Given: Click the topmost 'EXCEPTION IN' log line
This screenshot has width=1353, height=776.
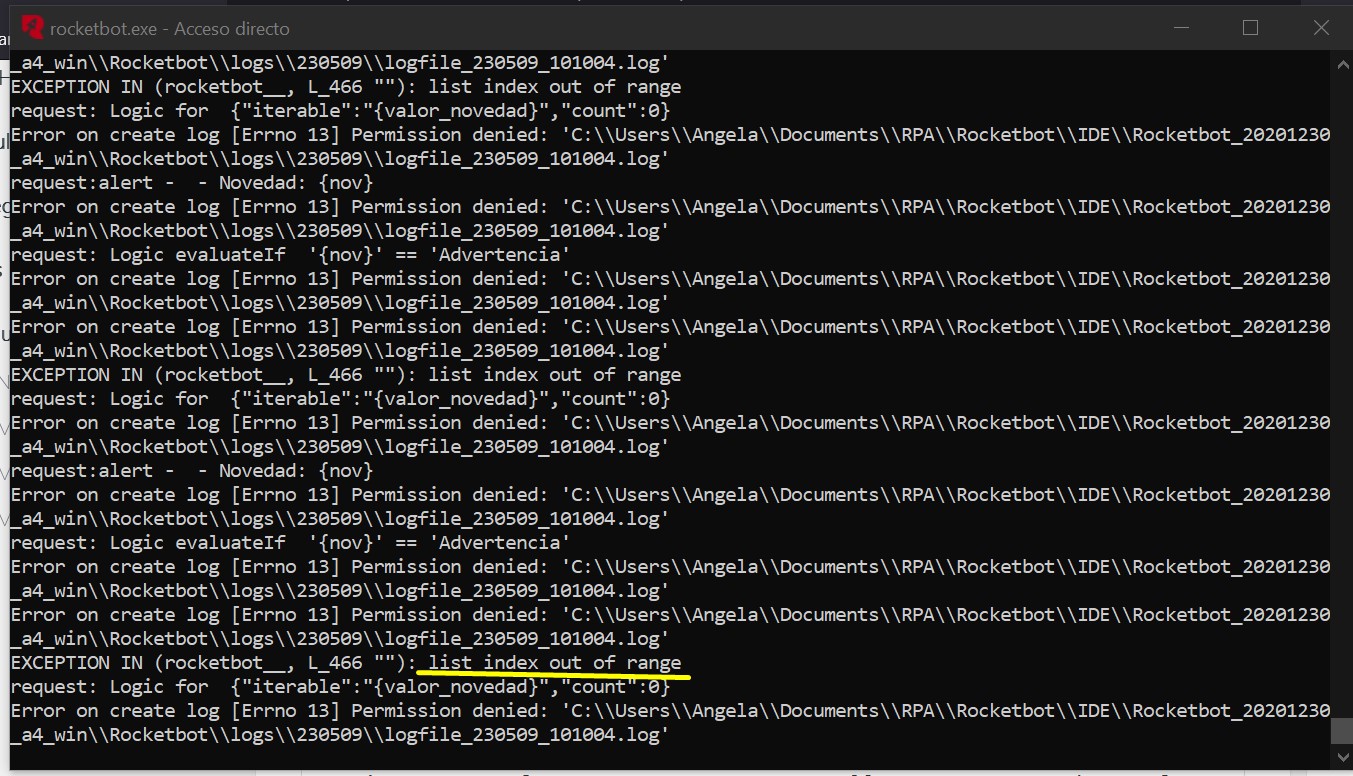Looking at the screenshot, I should (345, 87).
